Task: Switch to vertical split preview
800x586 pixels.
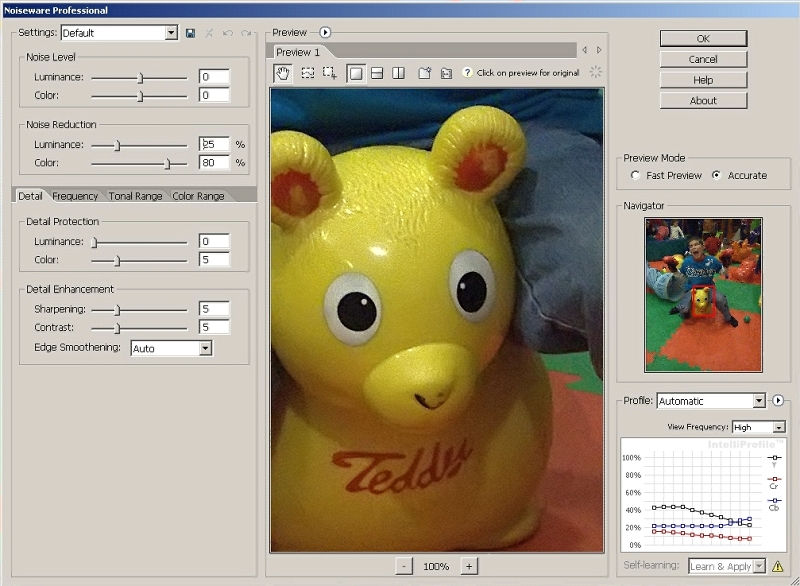Action: (398, 73)
